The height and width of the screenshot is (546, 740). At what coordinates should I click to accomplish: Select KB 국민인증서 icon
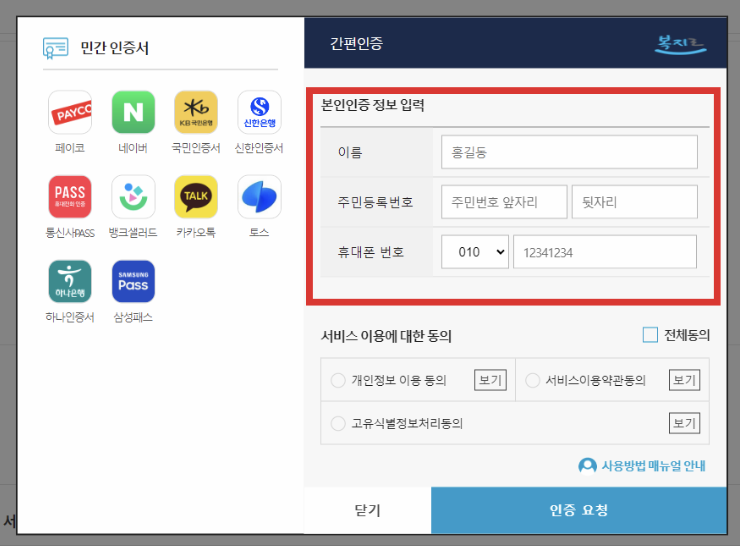tap(196, 112)
